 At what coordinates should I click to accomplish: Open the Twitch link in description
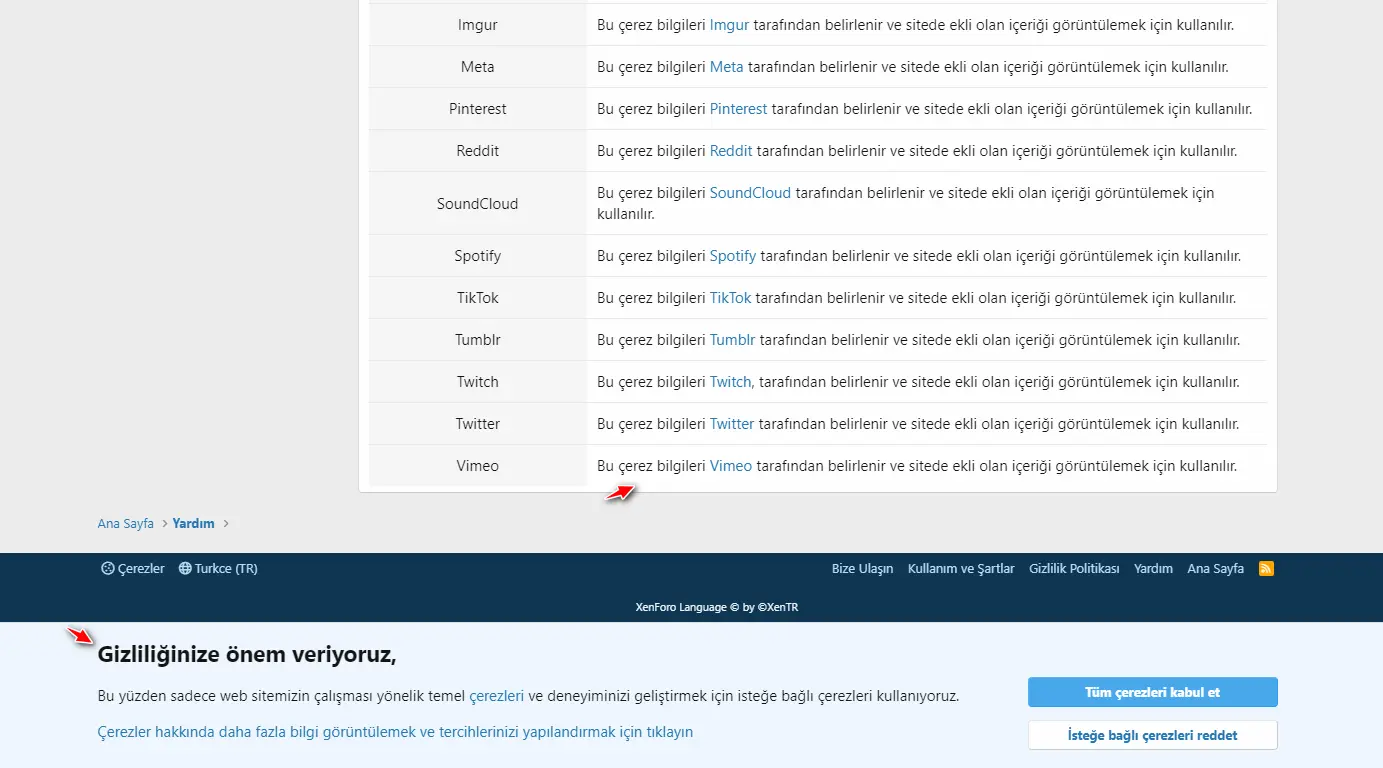[x=730, y=382]
